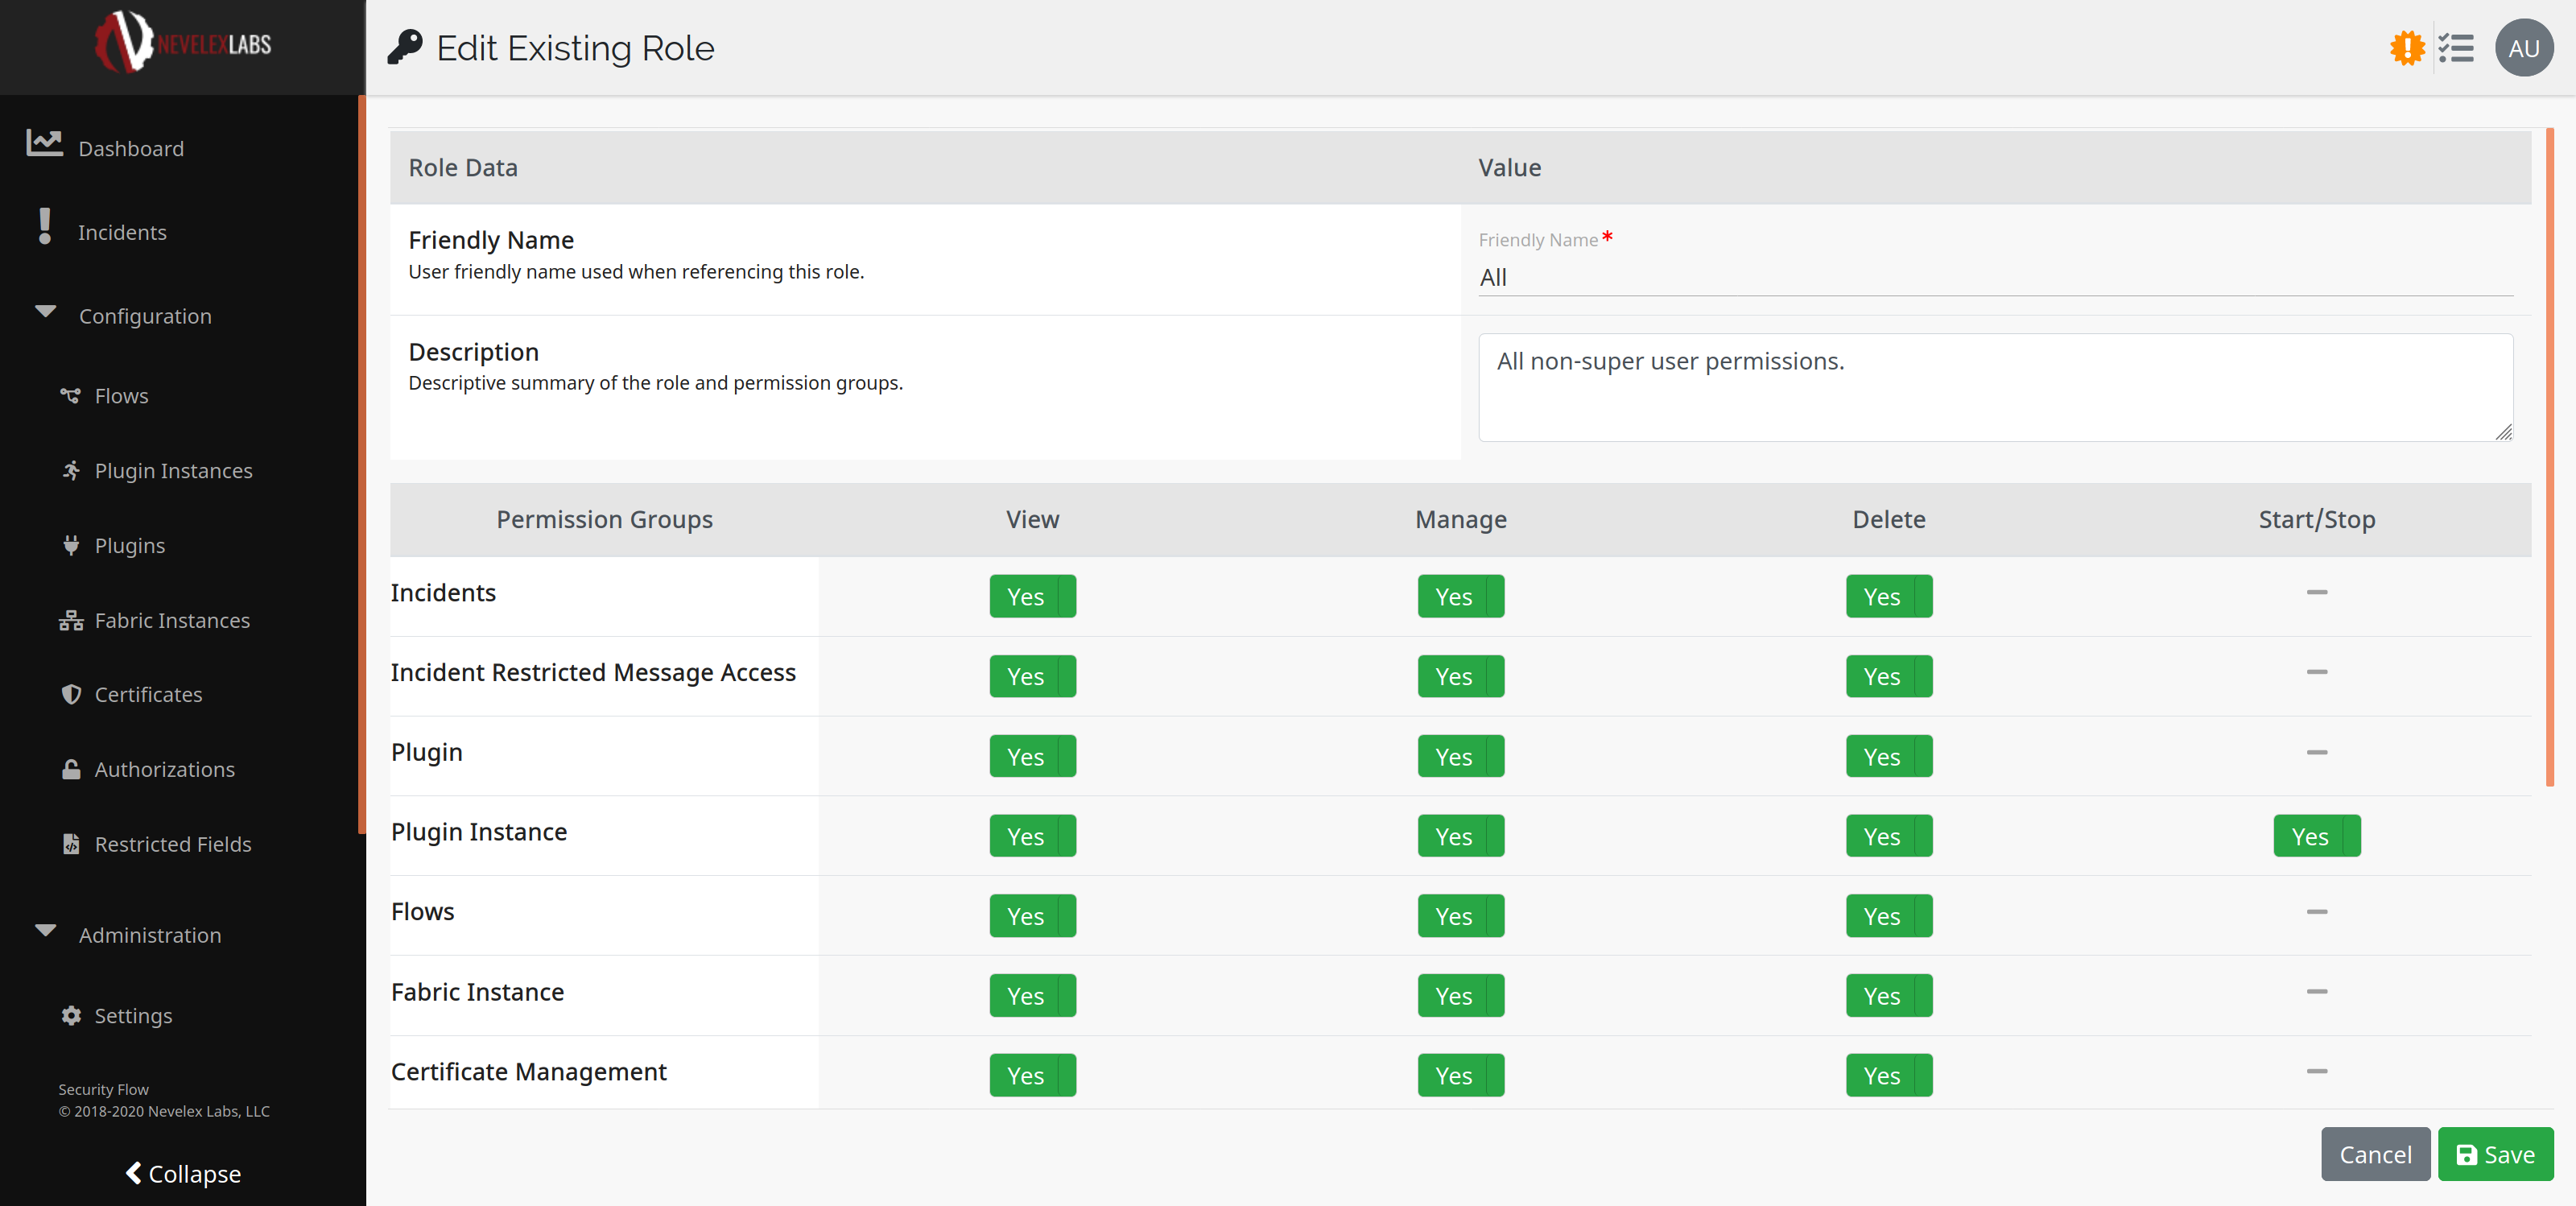Click the Flows sidebar icon
The height and width of the screenshot is (1206, 2576).
point(70,396)
